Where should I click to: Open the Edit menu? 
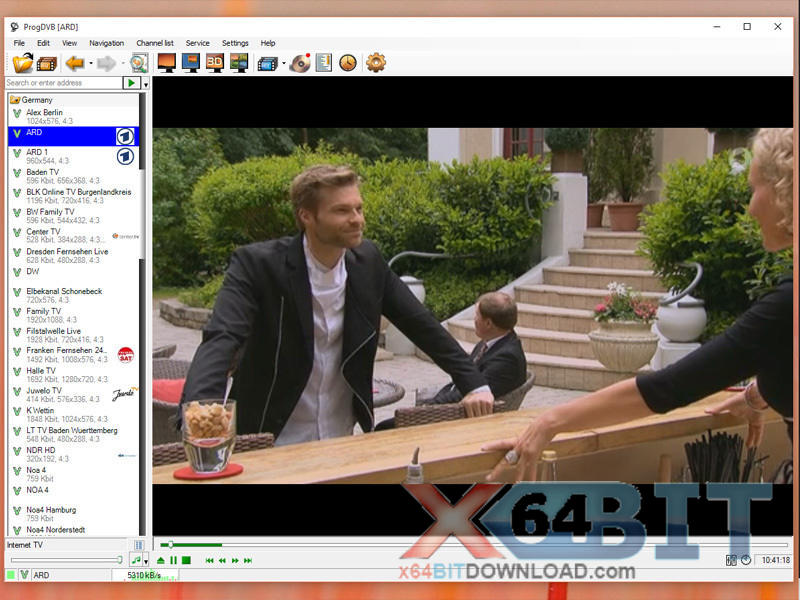tap(43, 43)
